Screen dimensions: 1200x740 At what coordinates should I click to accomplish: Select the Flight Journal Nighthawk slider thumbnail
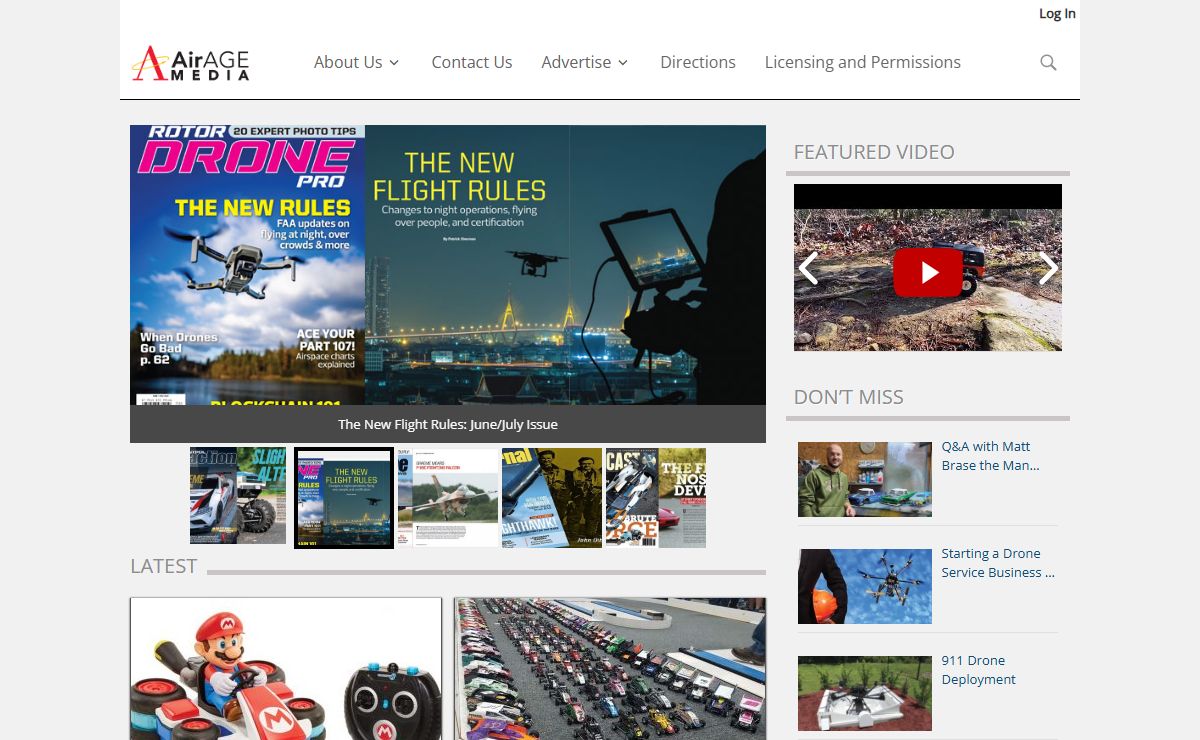pos(552,497)
